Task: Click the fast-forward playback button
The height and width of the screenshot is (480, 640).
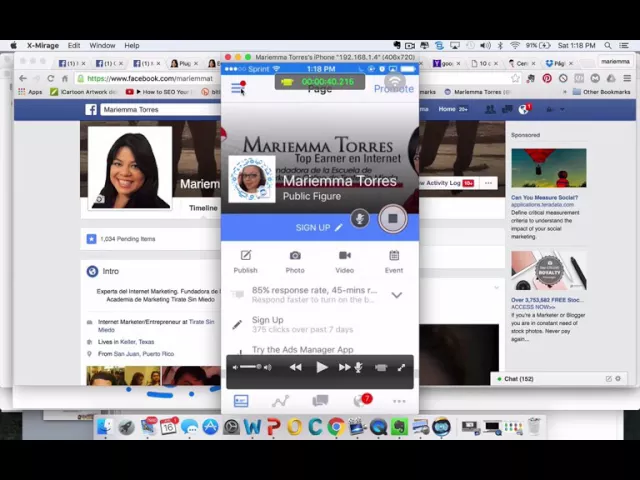Action: click(344, 367)
